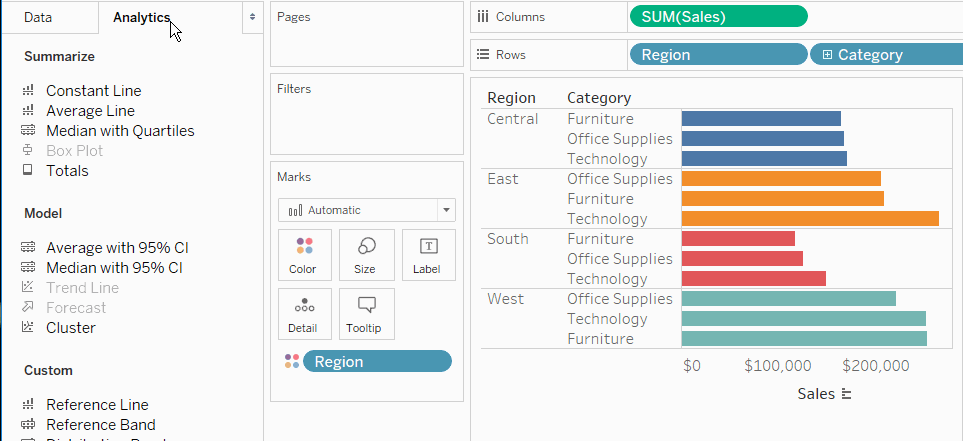The height and width of the screenshot is (441, 963).
Task: Select the Analytics tab
Action: click(x=141, y=17)
